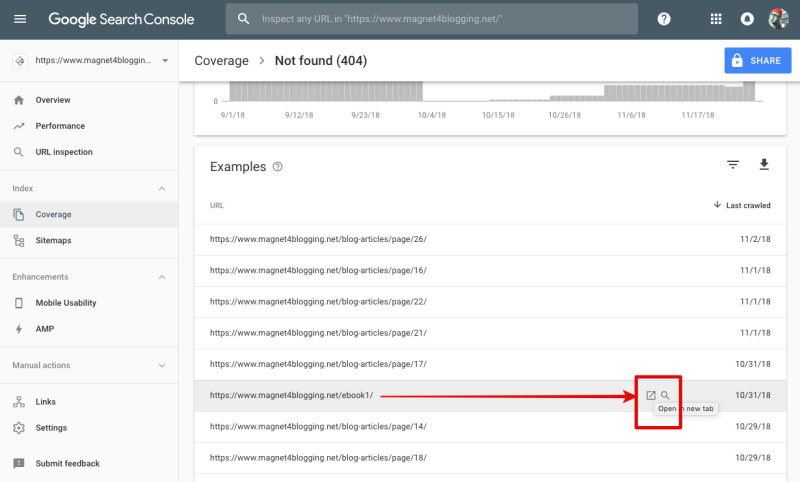This screenshot has width=800, height=482.
Task: Collapse the Enhancements section chevron
Action: (162, 277)
